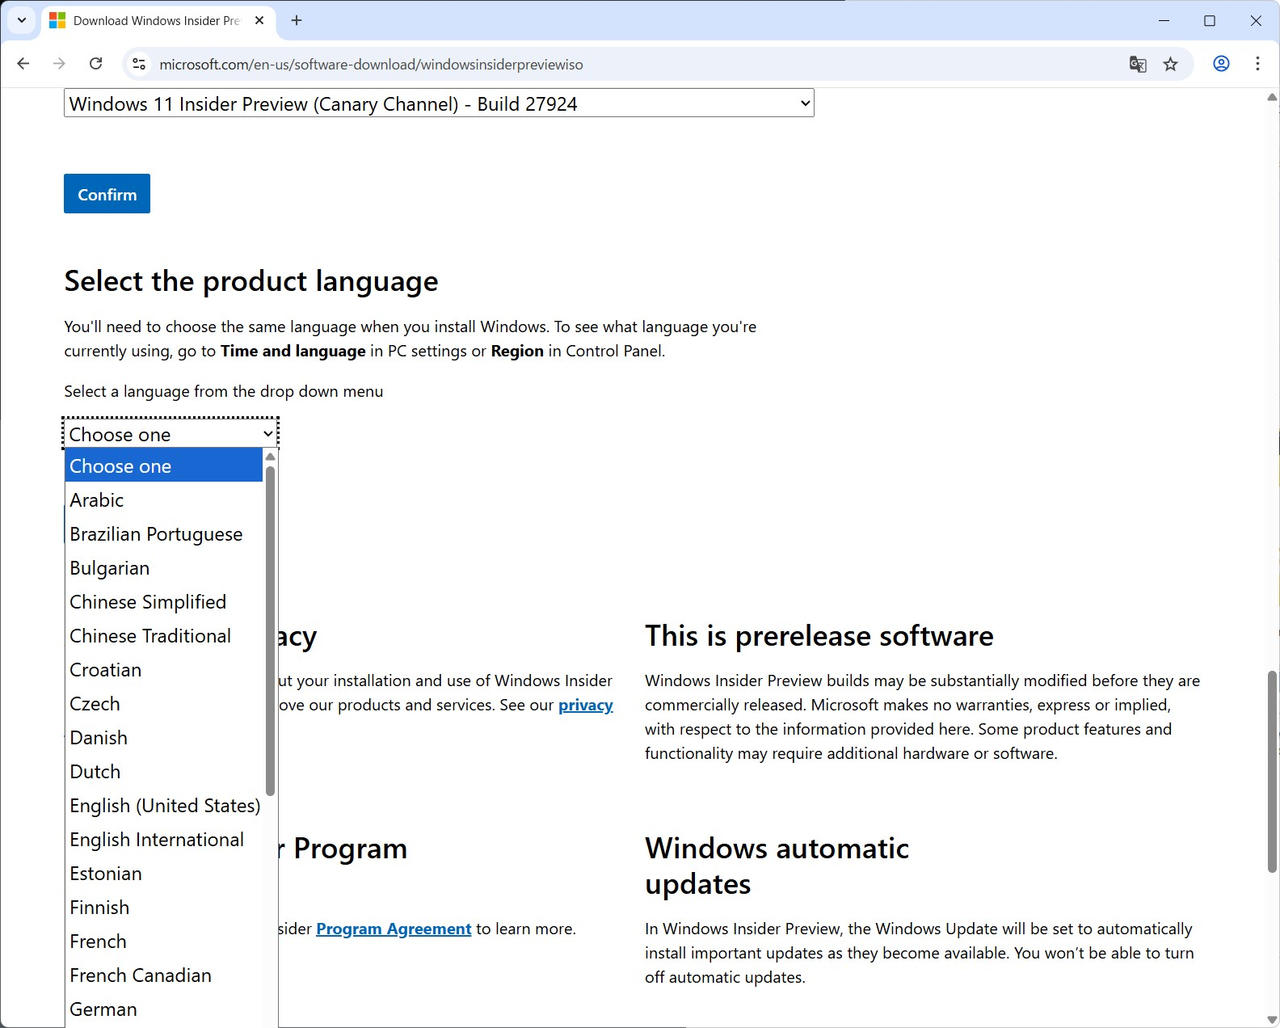Image resolution: width=1280 pixels, height=1028 pixels.
Task: Choose English International option
Action: tap(164, 840)
